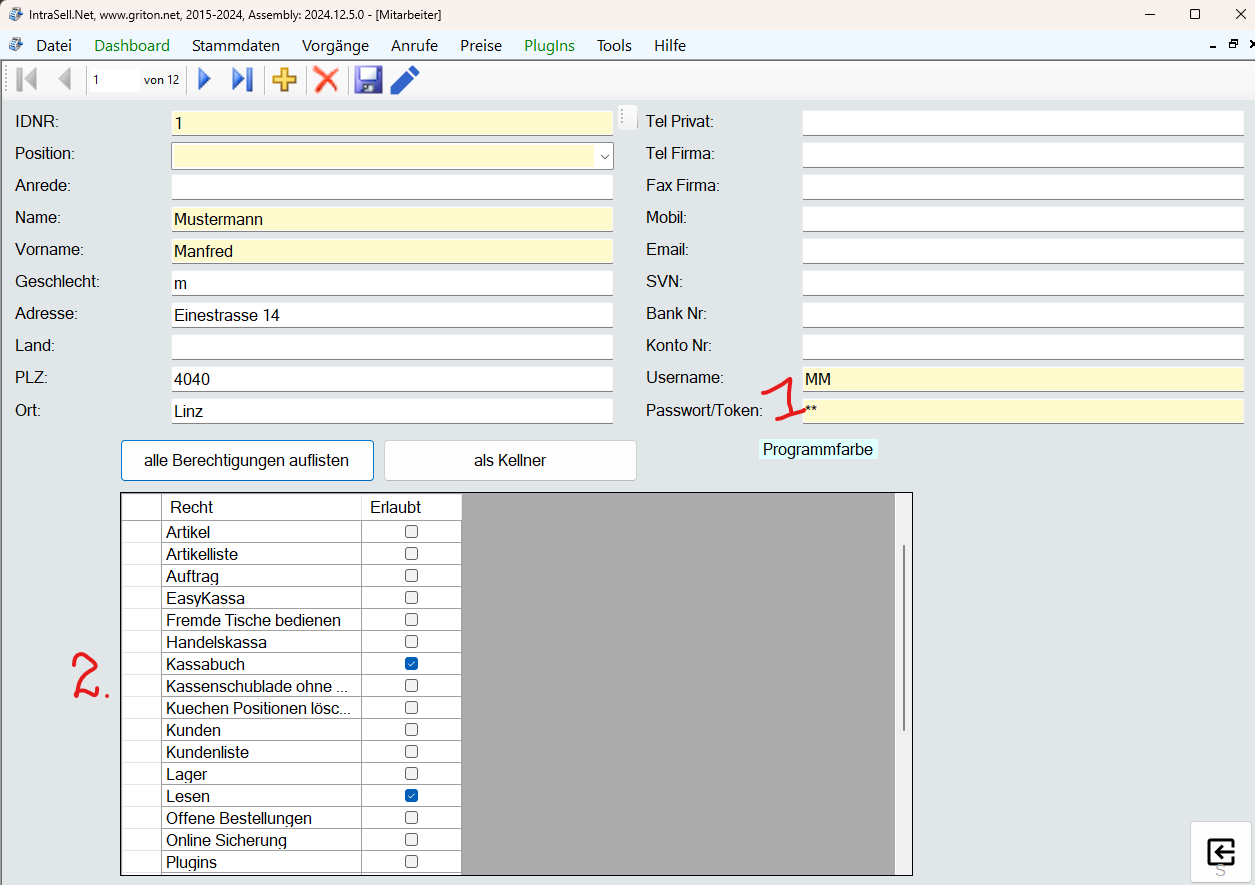Open the Anrufe menu
Screen dimensions: 1255x885
[415, 45]
